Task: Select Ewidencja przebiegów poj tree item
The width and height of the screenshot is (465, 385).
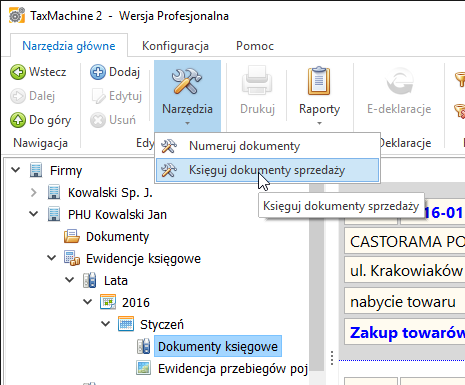Action: [x=233, y=368]
